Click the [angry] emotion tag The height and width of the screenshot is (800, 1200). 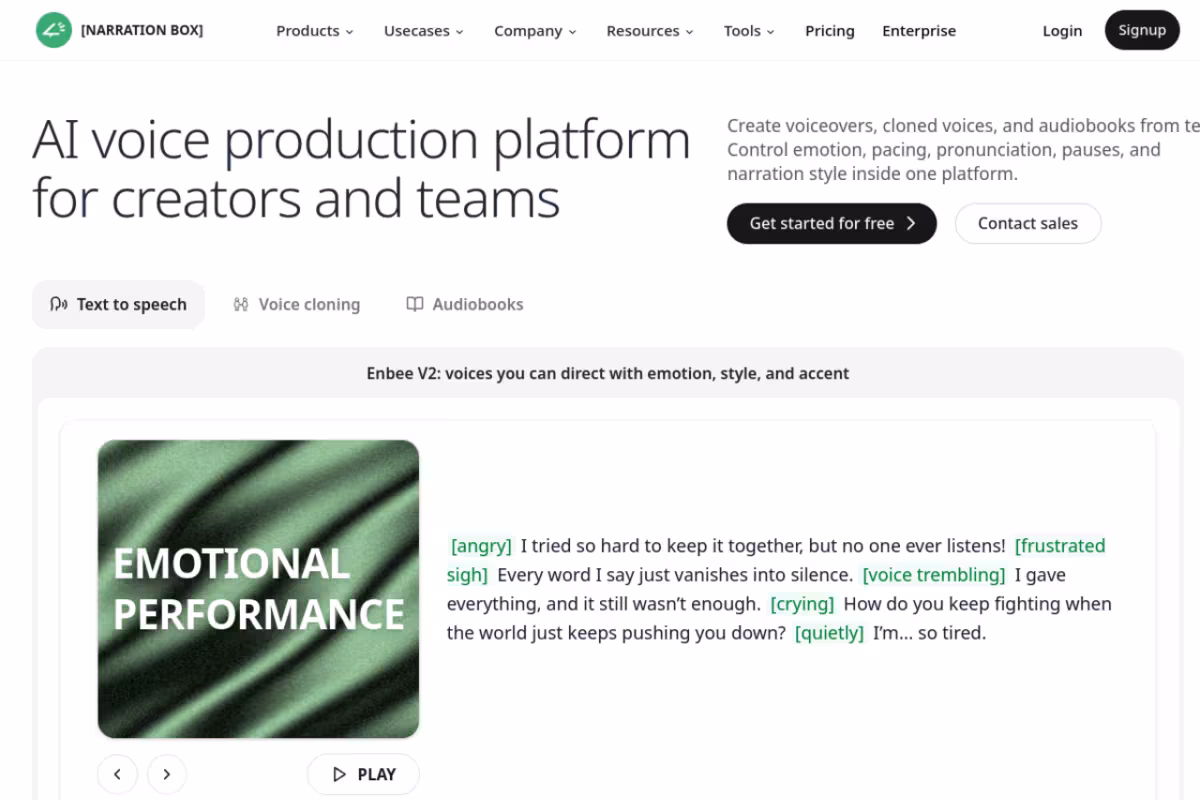[x=481, y=546]
